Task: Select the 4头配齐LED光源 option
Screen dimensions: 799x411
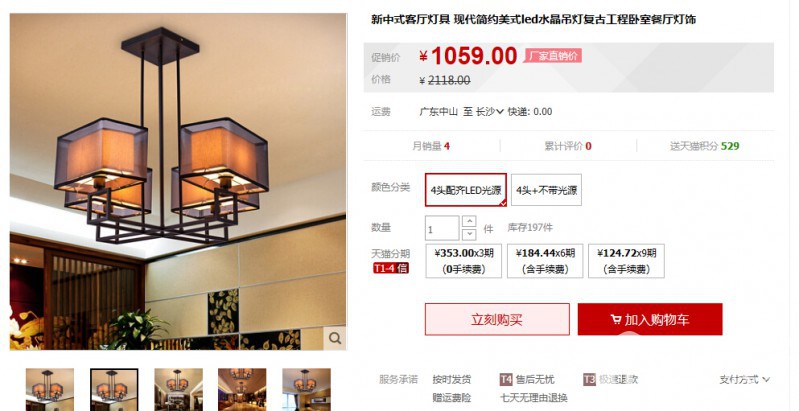Action: tap(466, 190)
